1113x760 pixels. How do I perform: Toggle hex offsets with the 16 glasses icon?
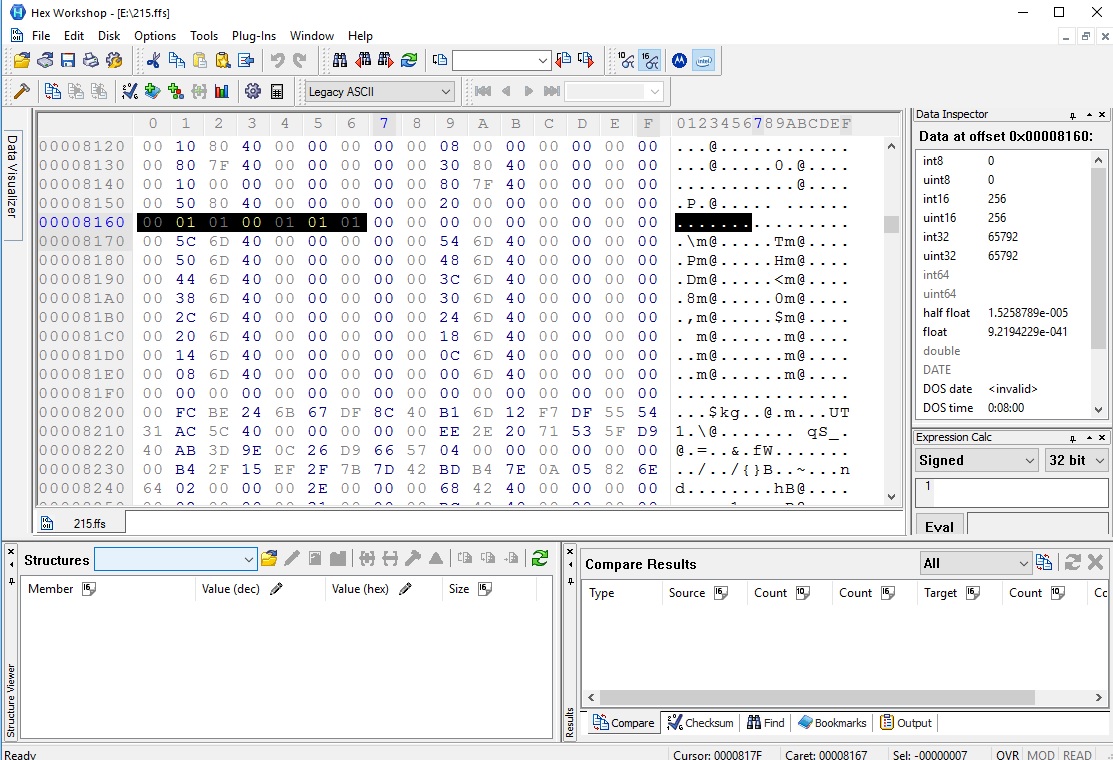pos(649,60)
